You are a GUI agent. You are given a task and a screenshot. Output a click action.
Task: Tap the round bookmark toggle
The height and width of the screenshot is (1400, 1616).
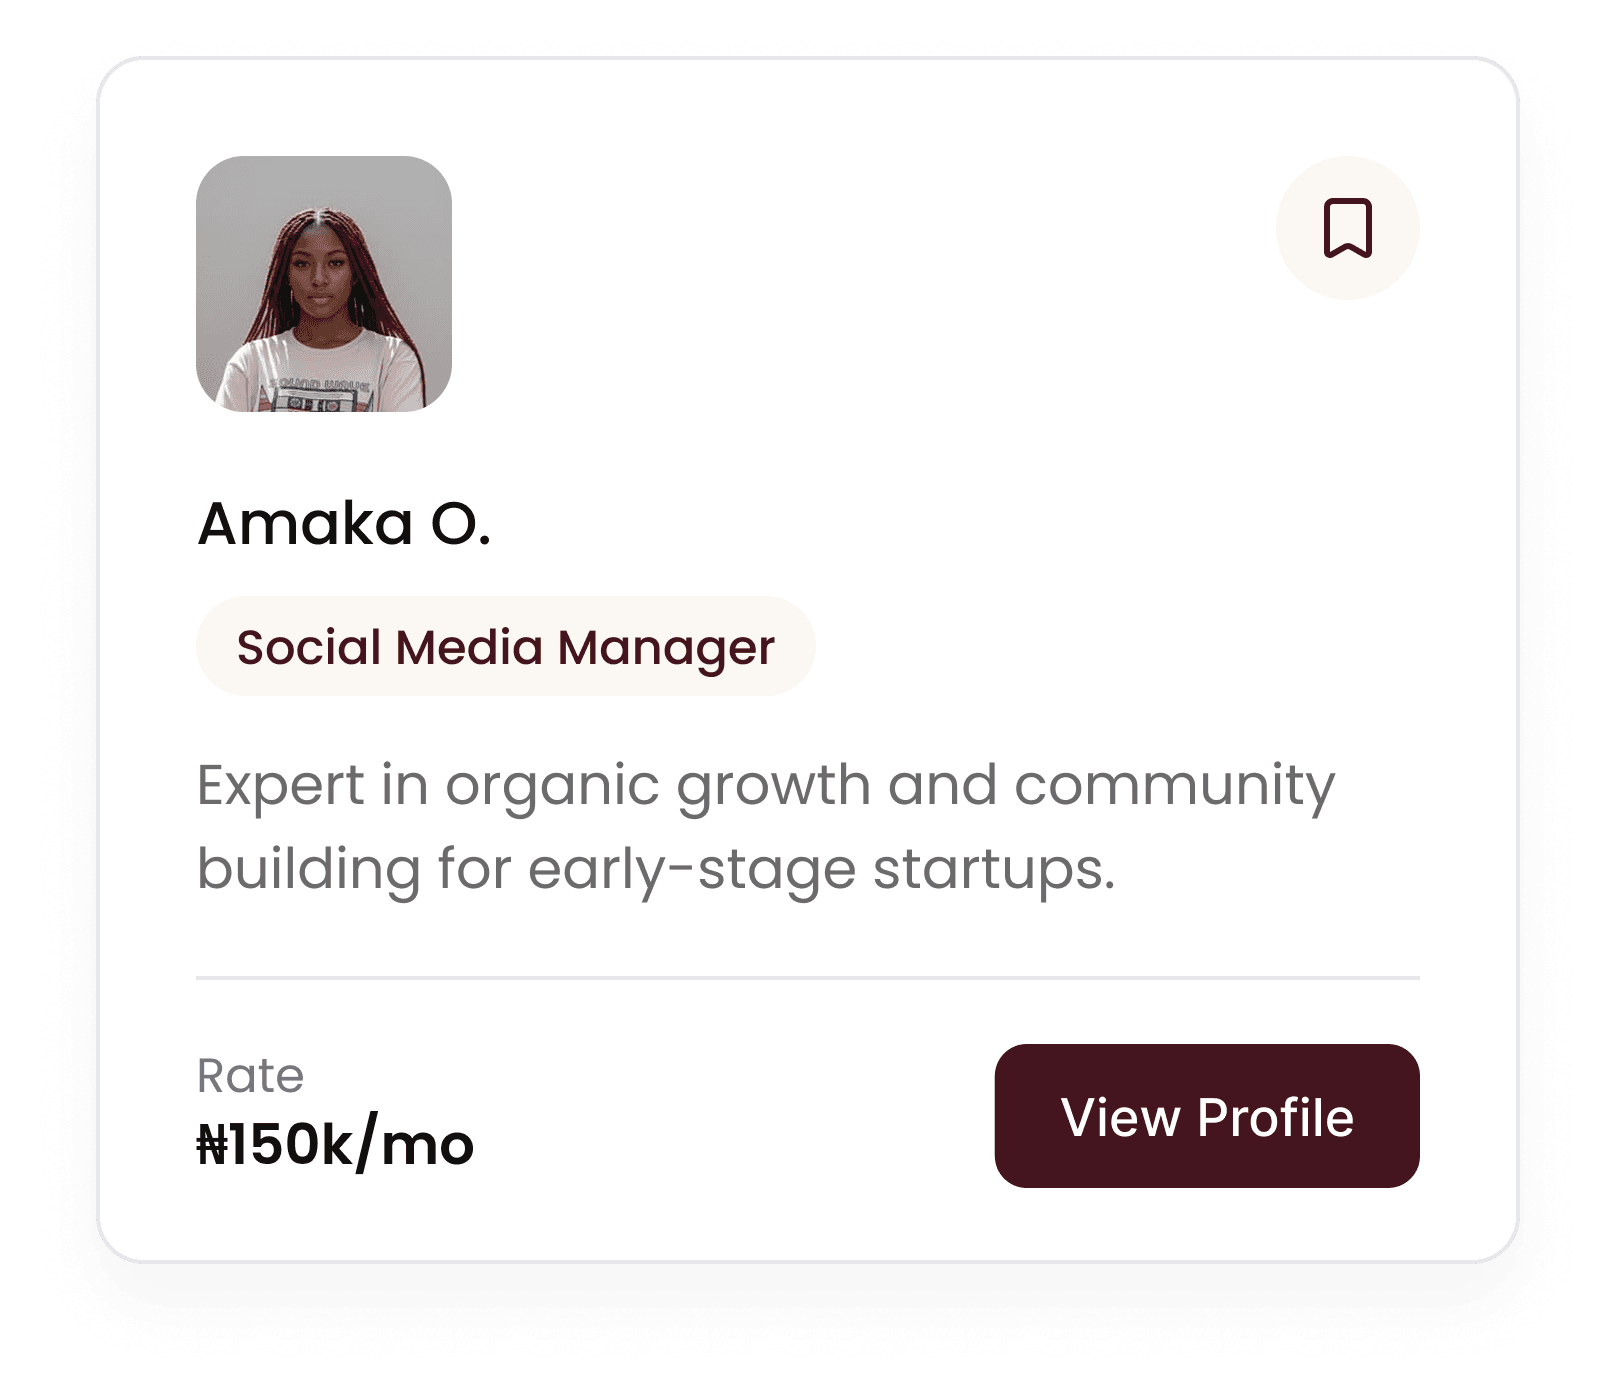(x=1347, y=228)
